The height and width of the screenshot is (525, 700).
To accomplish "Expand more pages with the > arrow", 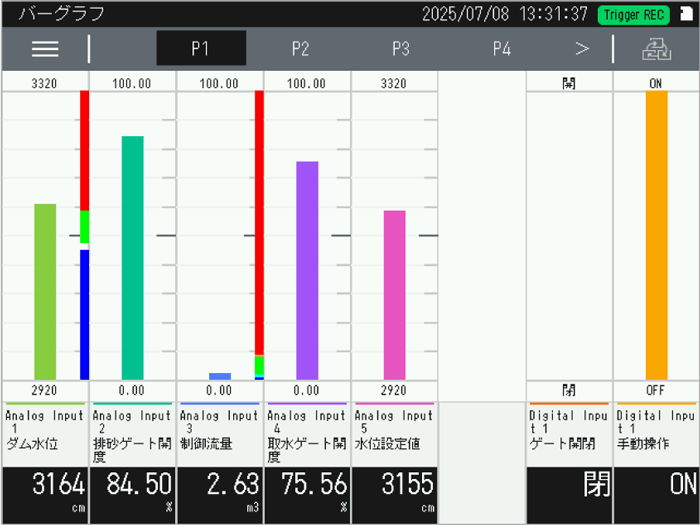I will point(582,49).
